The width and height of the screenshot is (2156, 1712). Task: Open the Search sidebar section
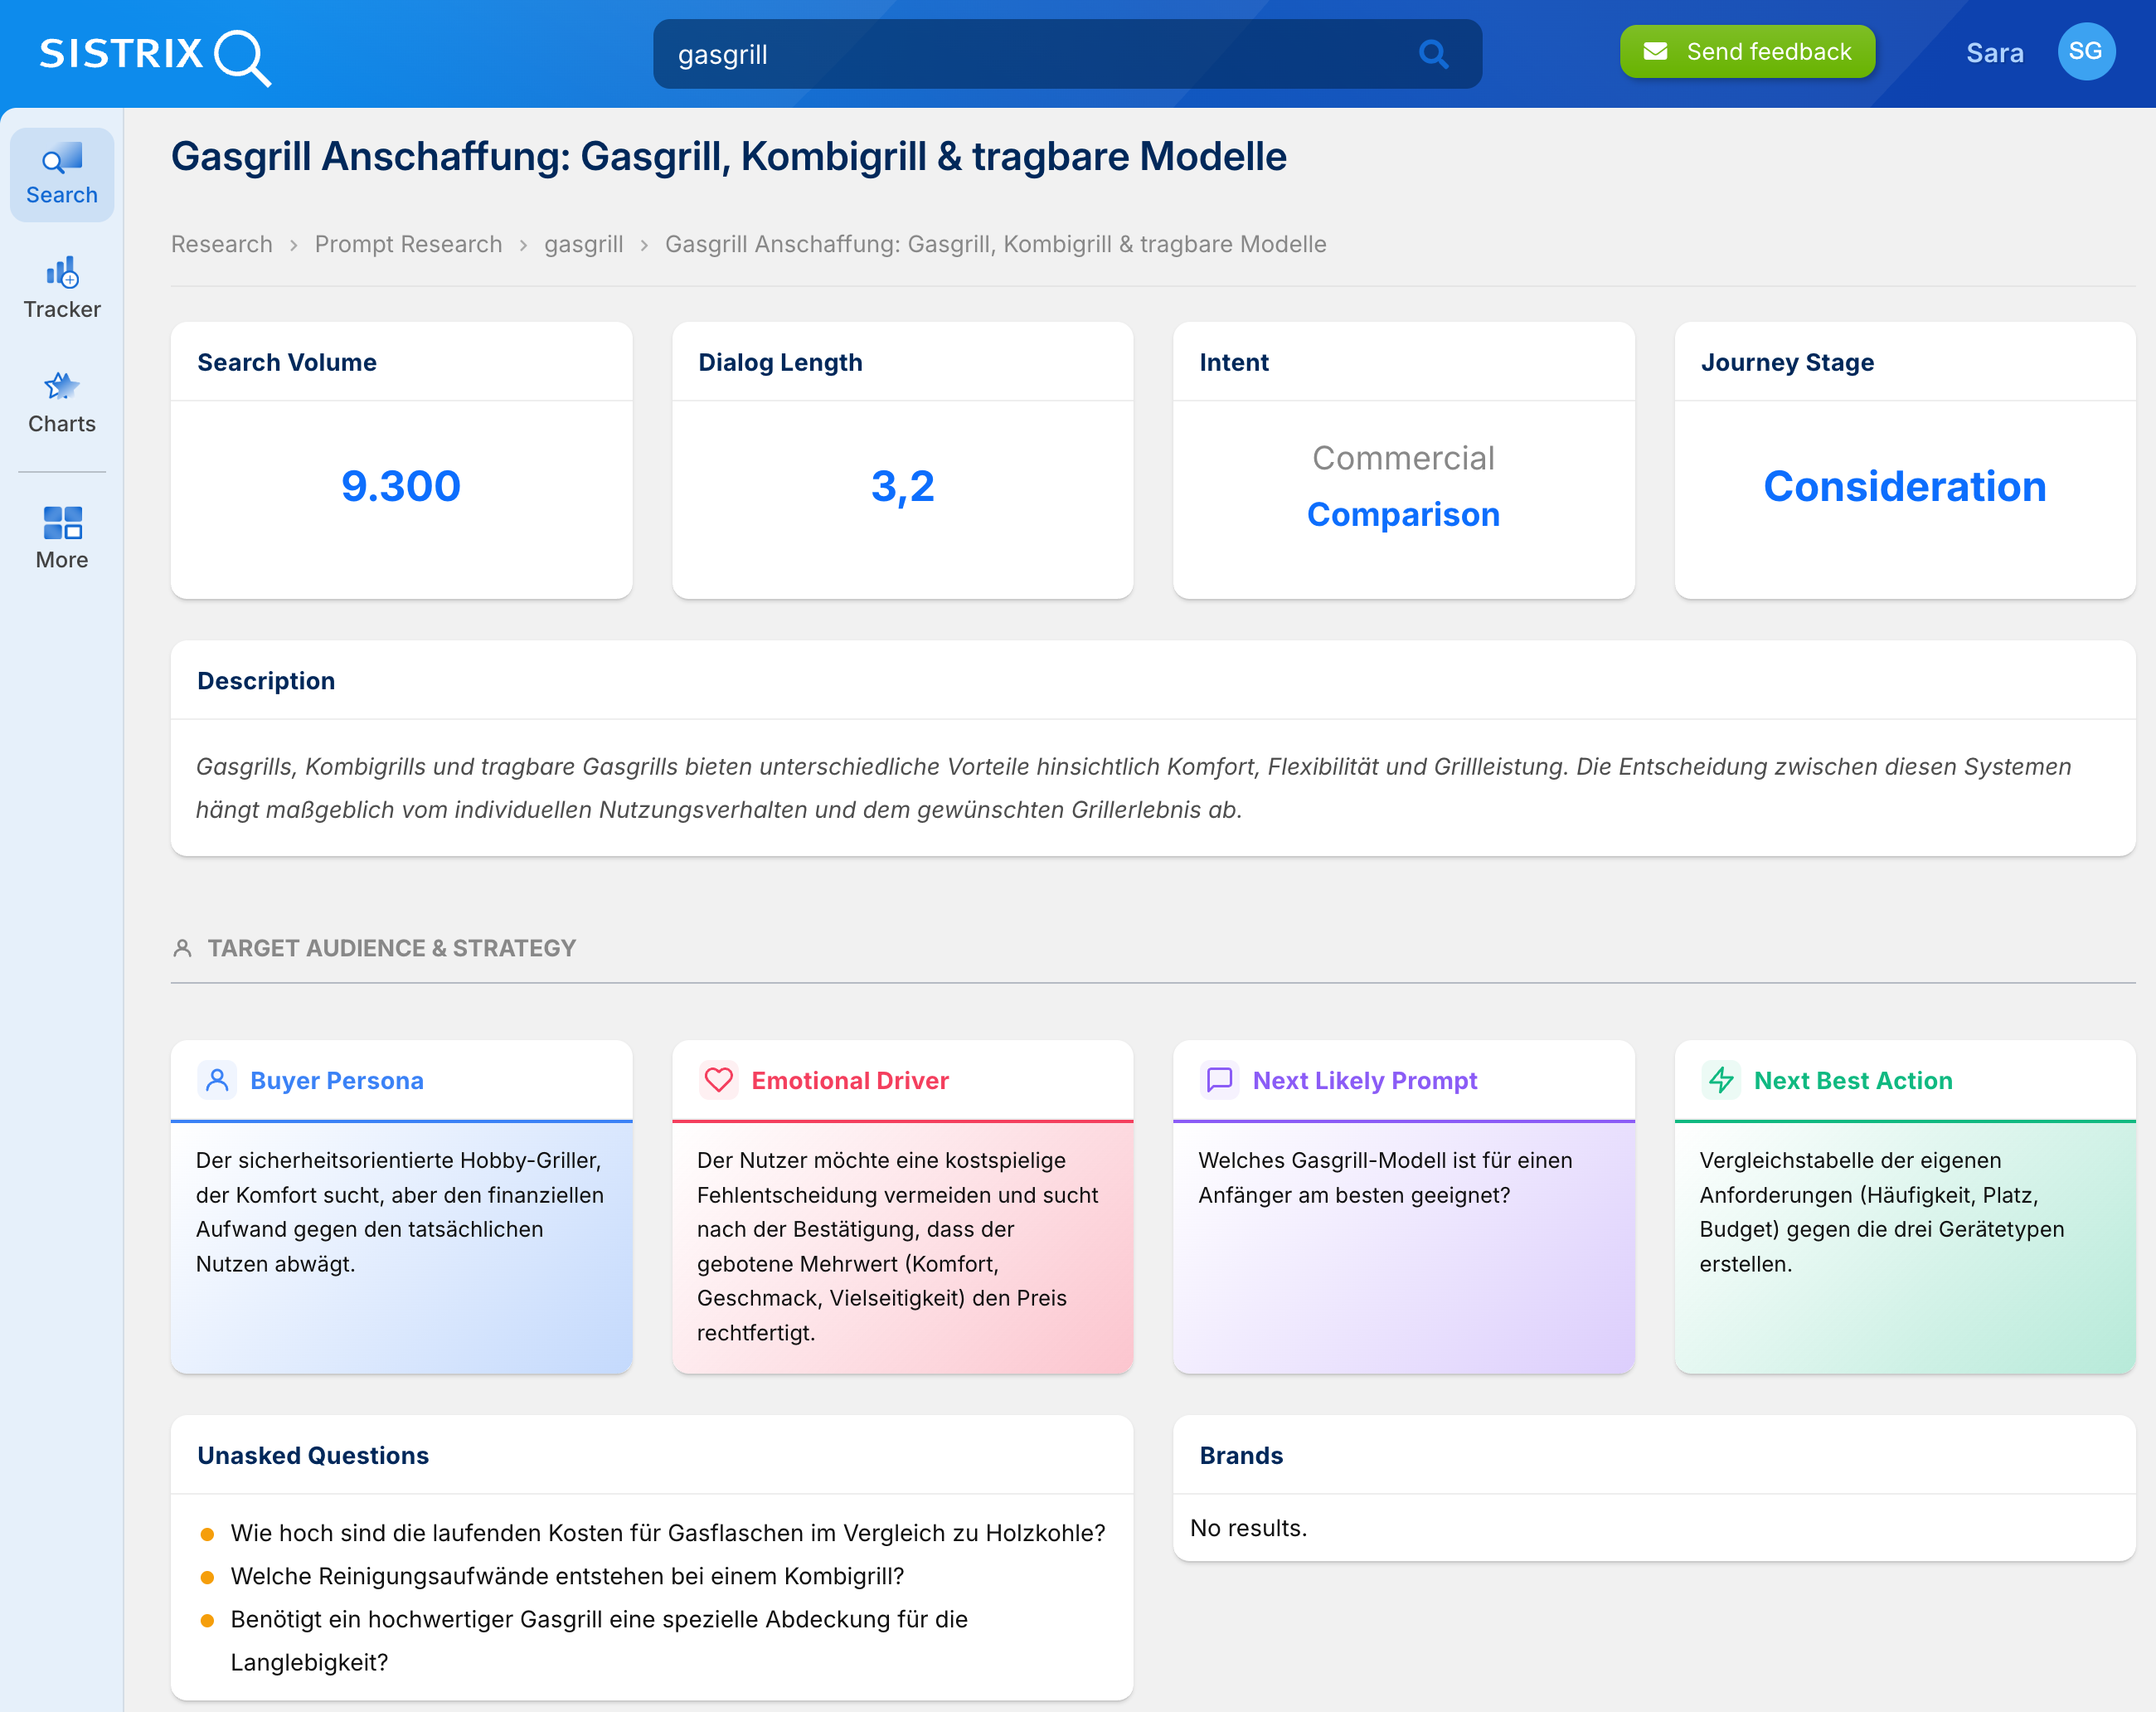(62, 175)
